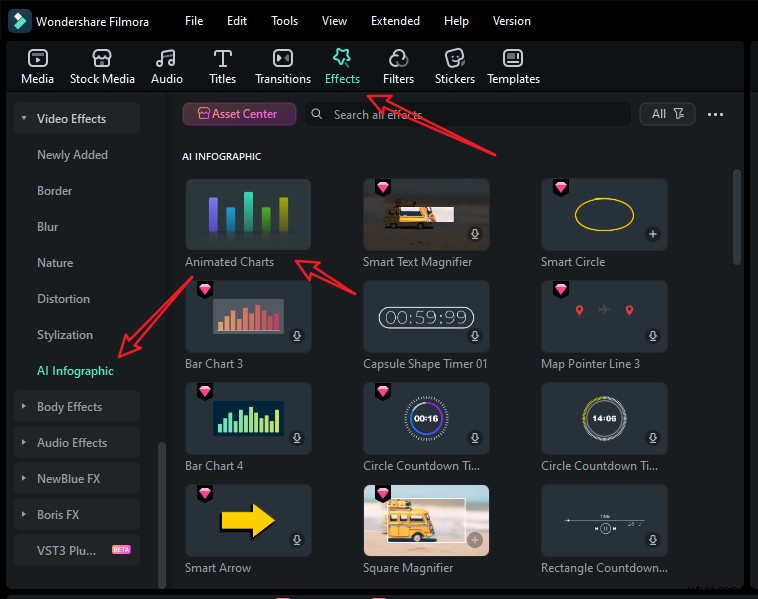Open the All filter dropdown

click(x=667, y=114)
